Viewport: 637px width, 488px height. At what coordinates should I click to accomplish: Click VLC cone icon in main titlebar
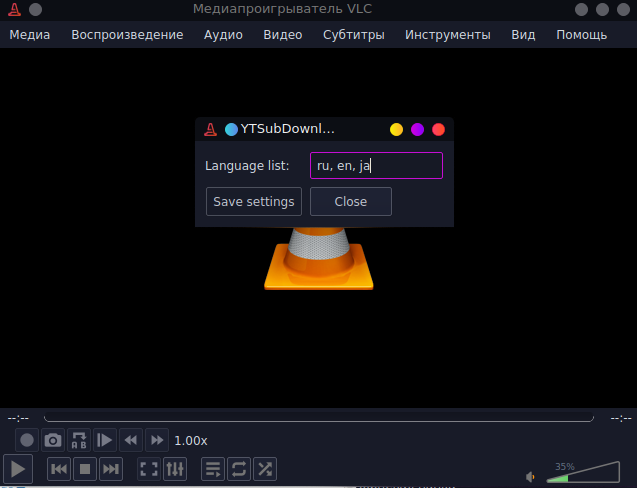(x=15, y=9)
